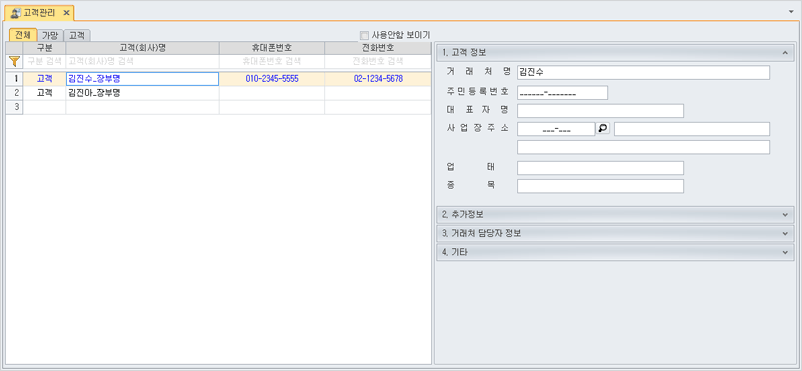Click the 구분 검색 filter field
The height and width of the screenshot is (371, 802).
[44, 62]
